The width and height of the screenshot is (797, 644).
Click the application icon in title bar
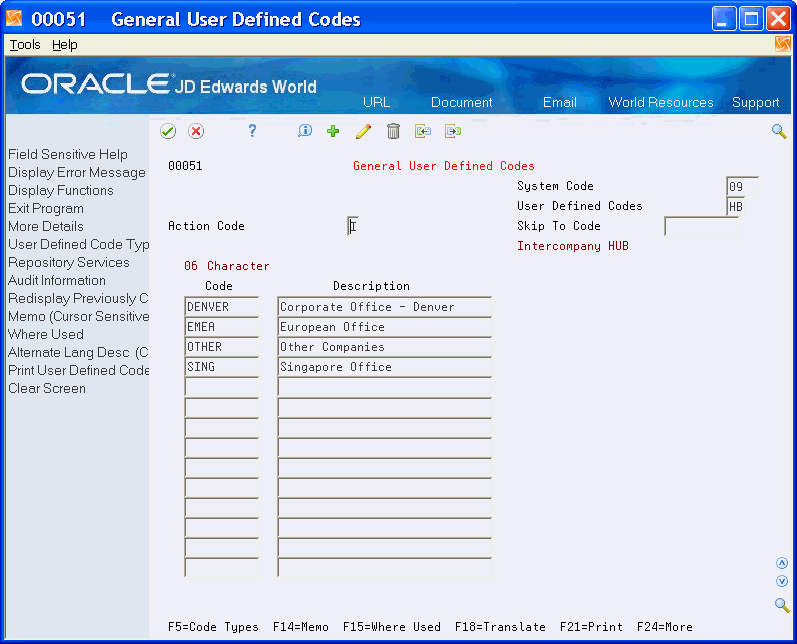pyautogui.click(x=14, y=18)
